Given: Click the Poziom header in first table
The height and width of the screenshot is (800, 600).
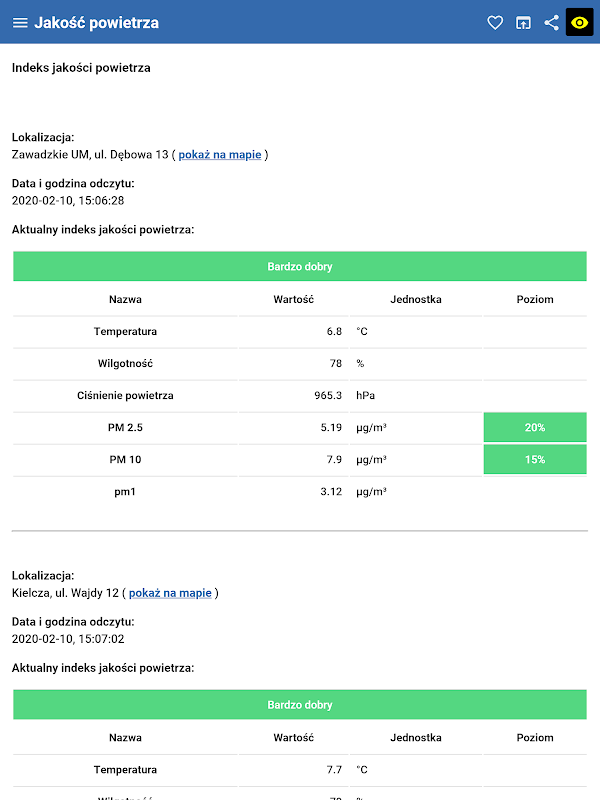Looking at the screenshot, I should [535, 299].
